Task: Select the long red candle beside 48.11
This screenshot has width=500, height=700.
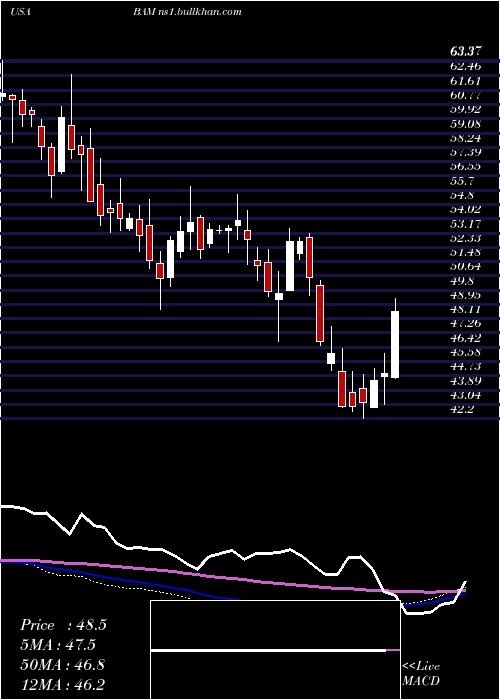Action: 320,314
